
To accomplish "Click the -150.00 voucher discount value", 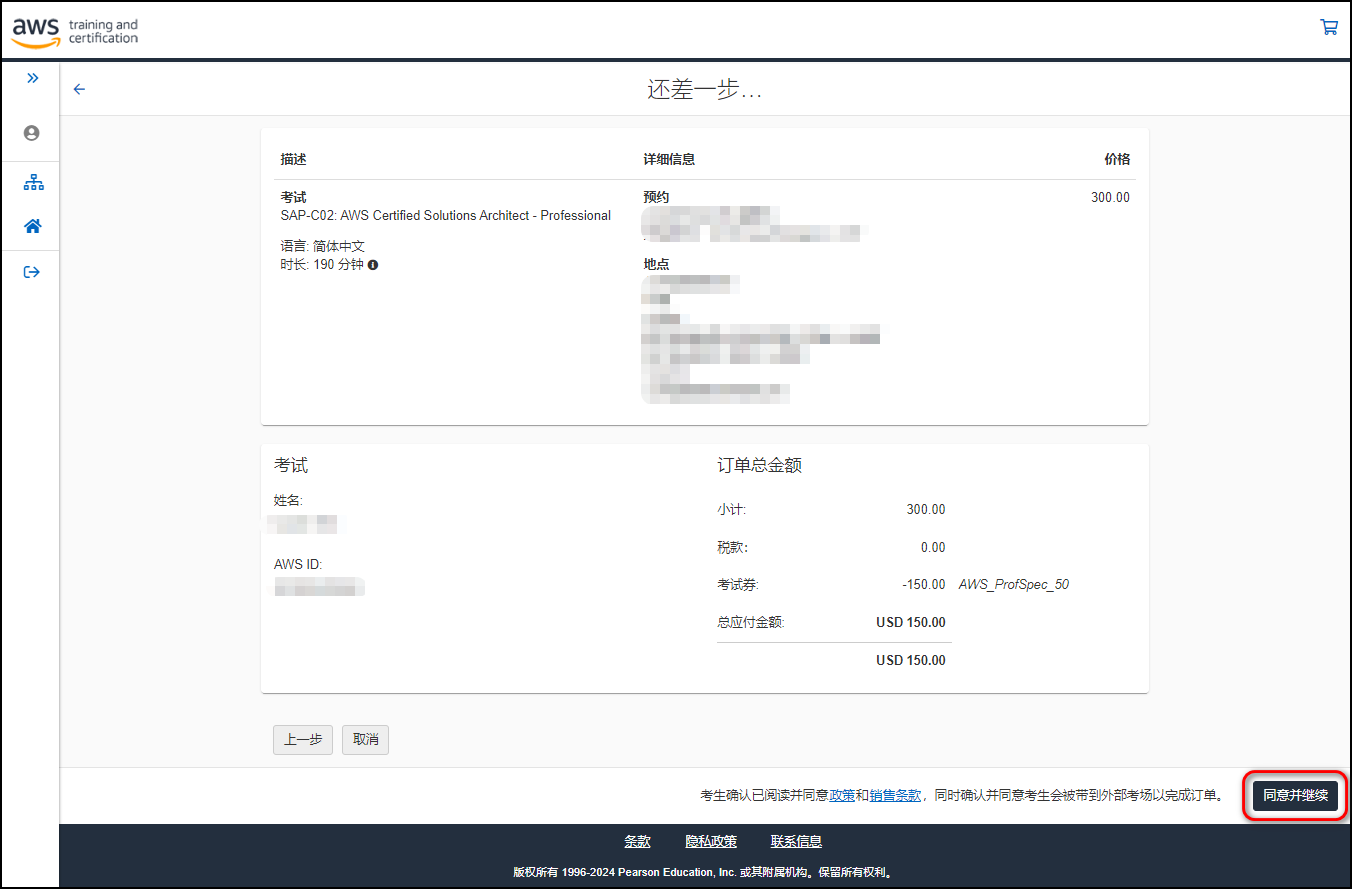I will coord(923,584).
